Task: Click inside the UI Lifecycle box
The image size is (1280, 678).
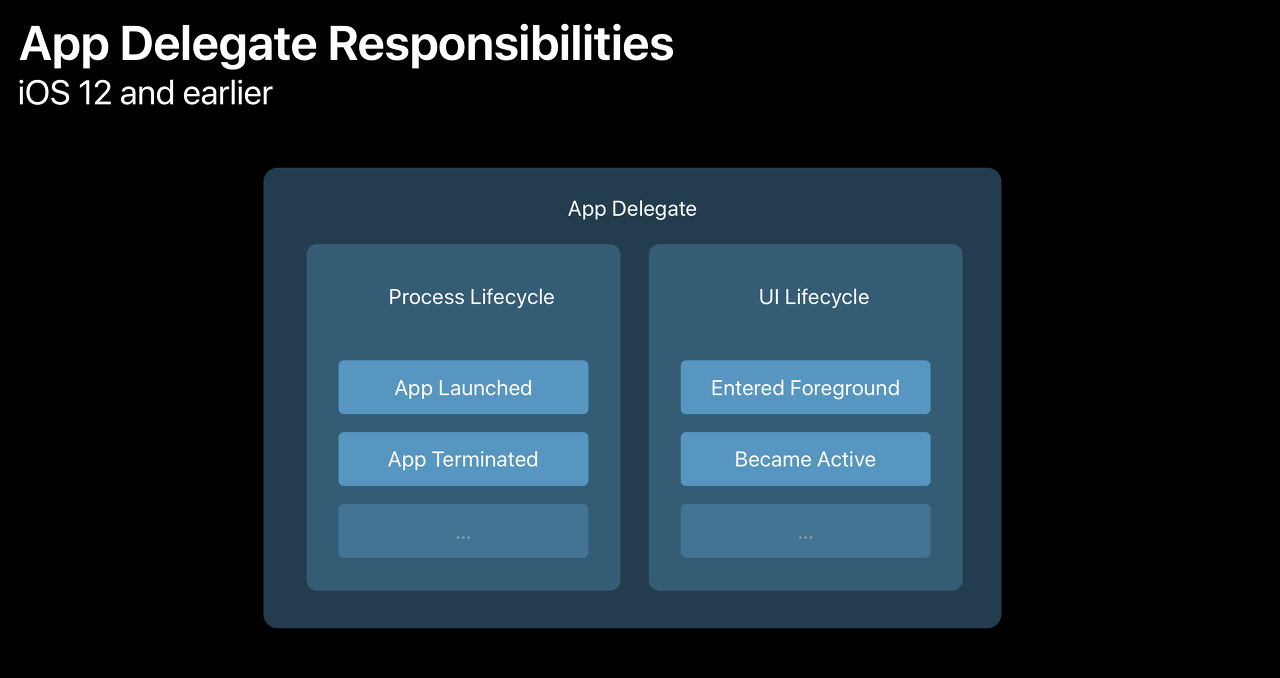Action: 805,340
